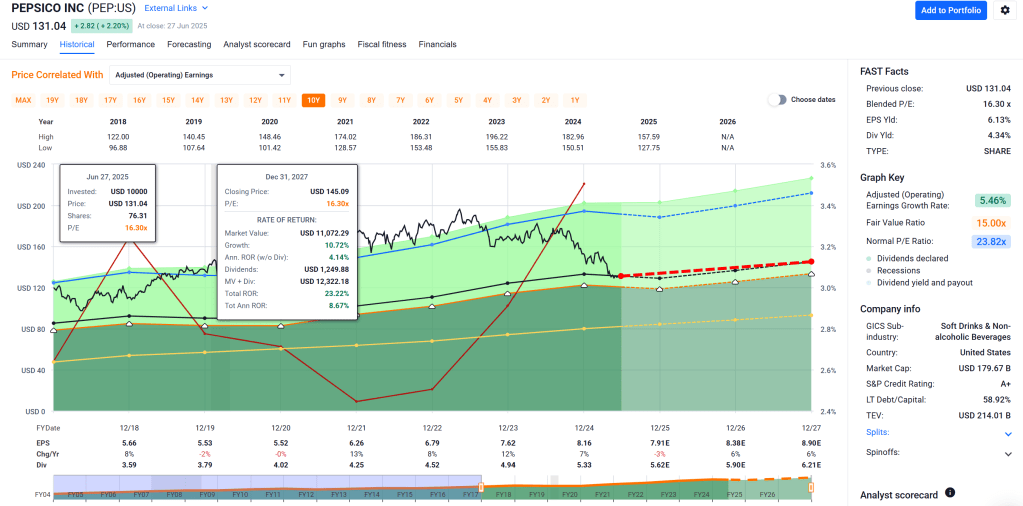
Task: Switch to the Performance tab
Action: click(130, 45)
